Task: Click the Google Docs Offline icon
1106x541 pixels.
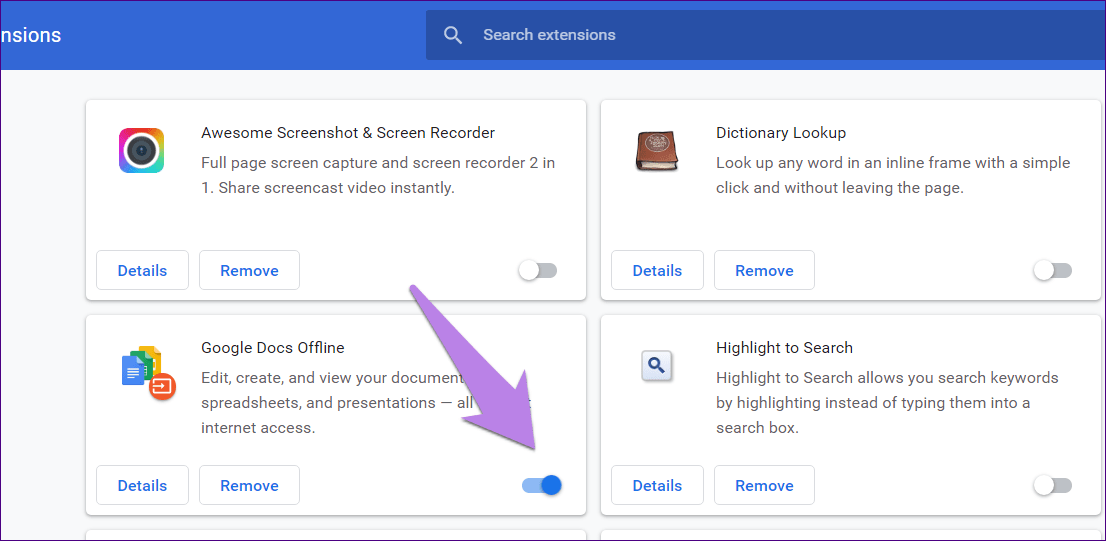Action: coord(147,372)
